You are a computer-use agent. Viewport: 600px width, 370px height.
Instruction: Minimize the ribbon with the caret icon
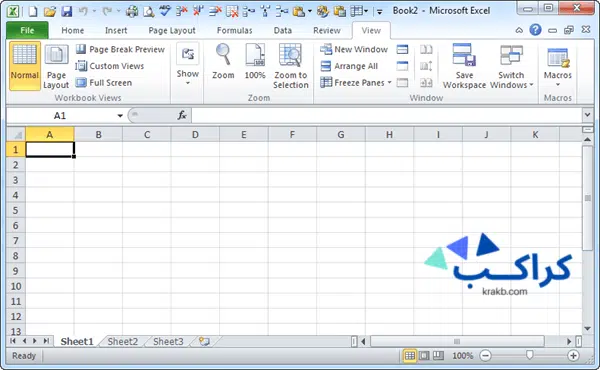[x=519, y=30]
